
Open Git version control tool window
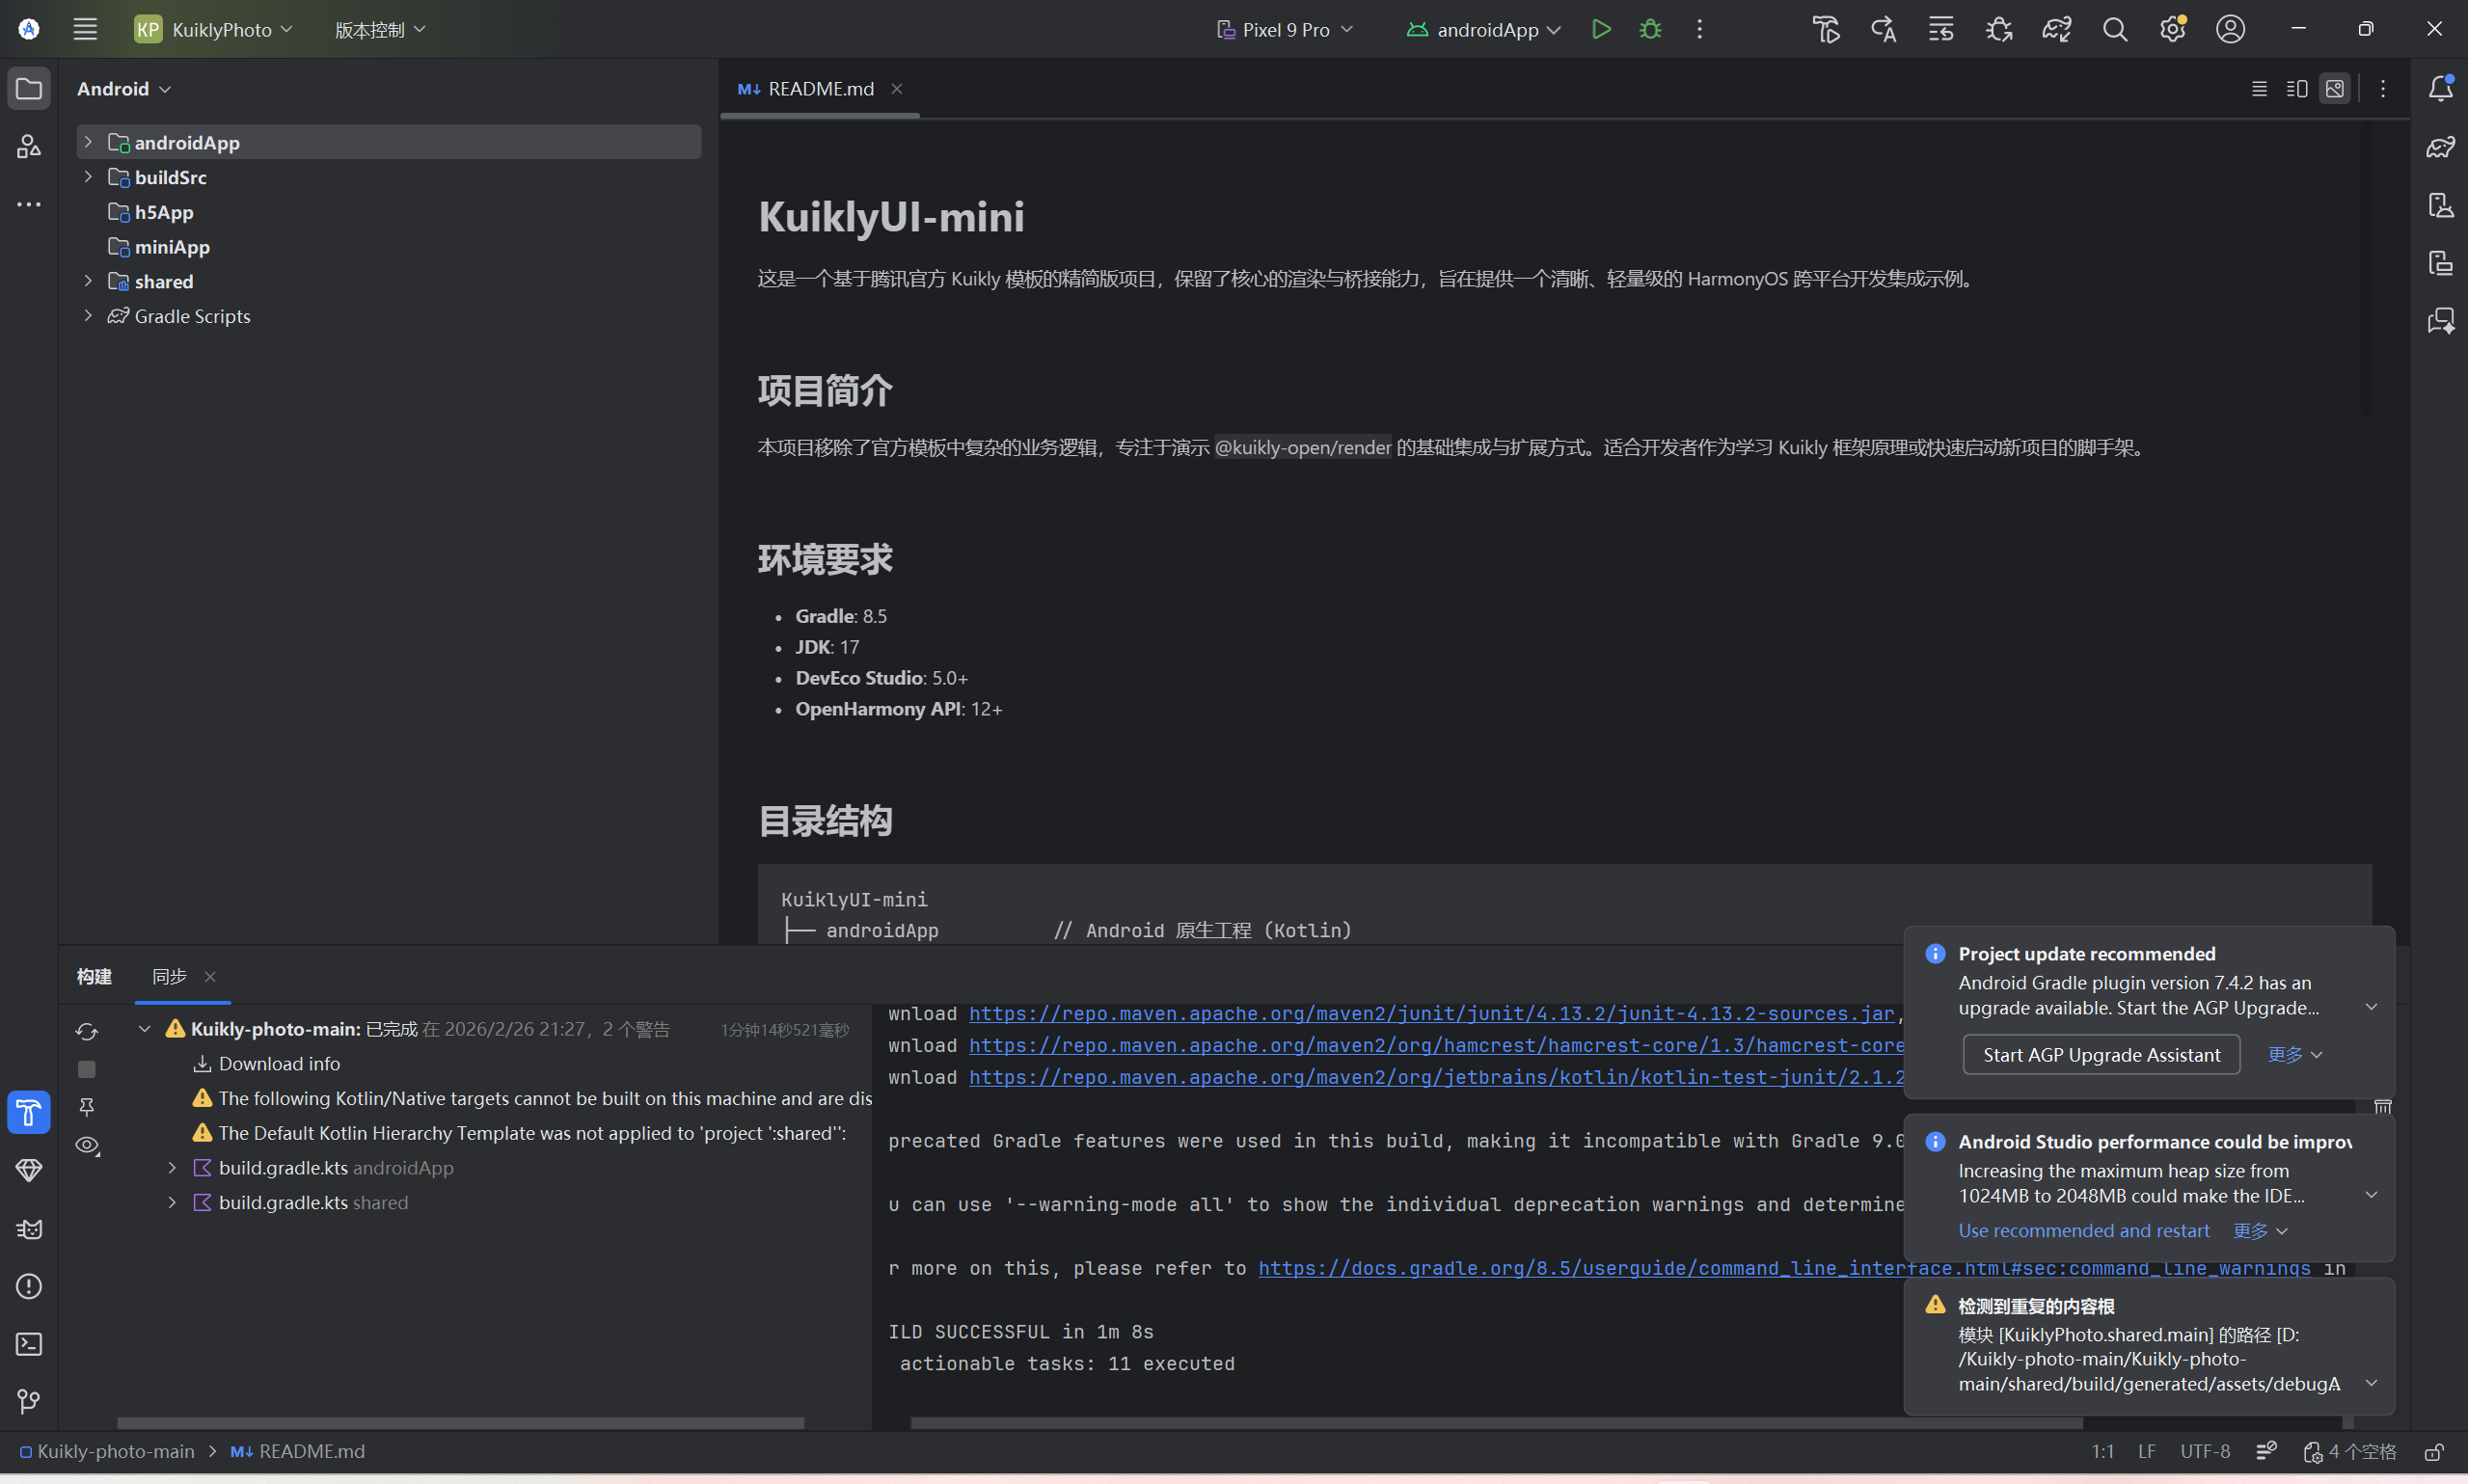(28, 1401)
